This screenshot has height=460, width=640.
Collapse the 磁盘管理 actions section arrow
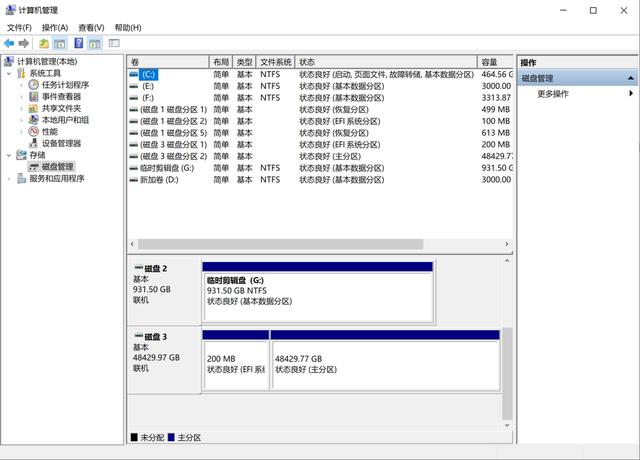point(631,78)
